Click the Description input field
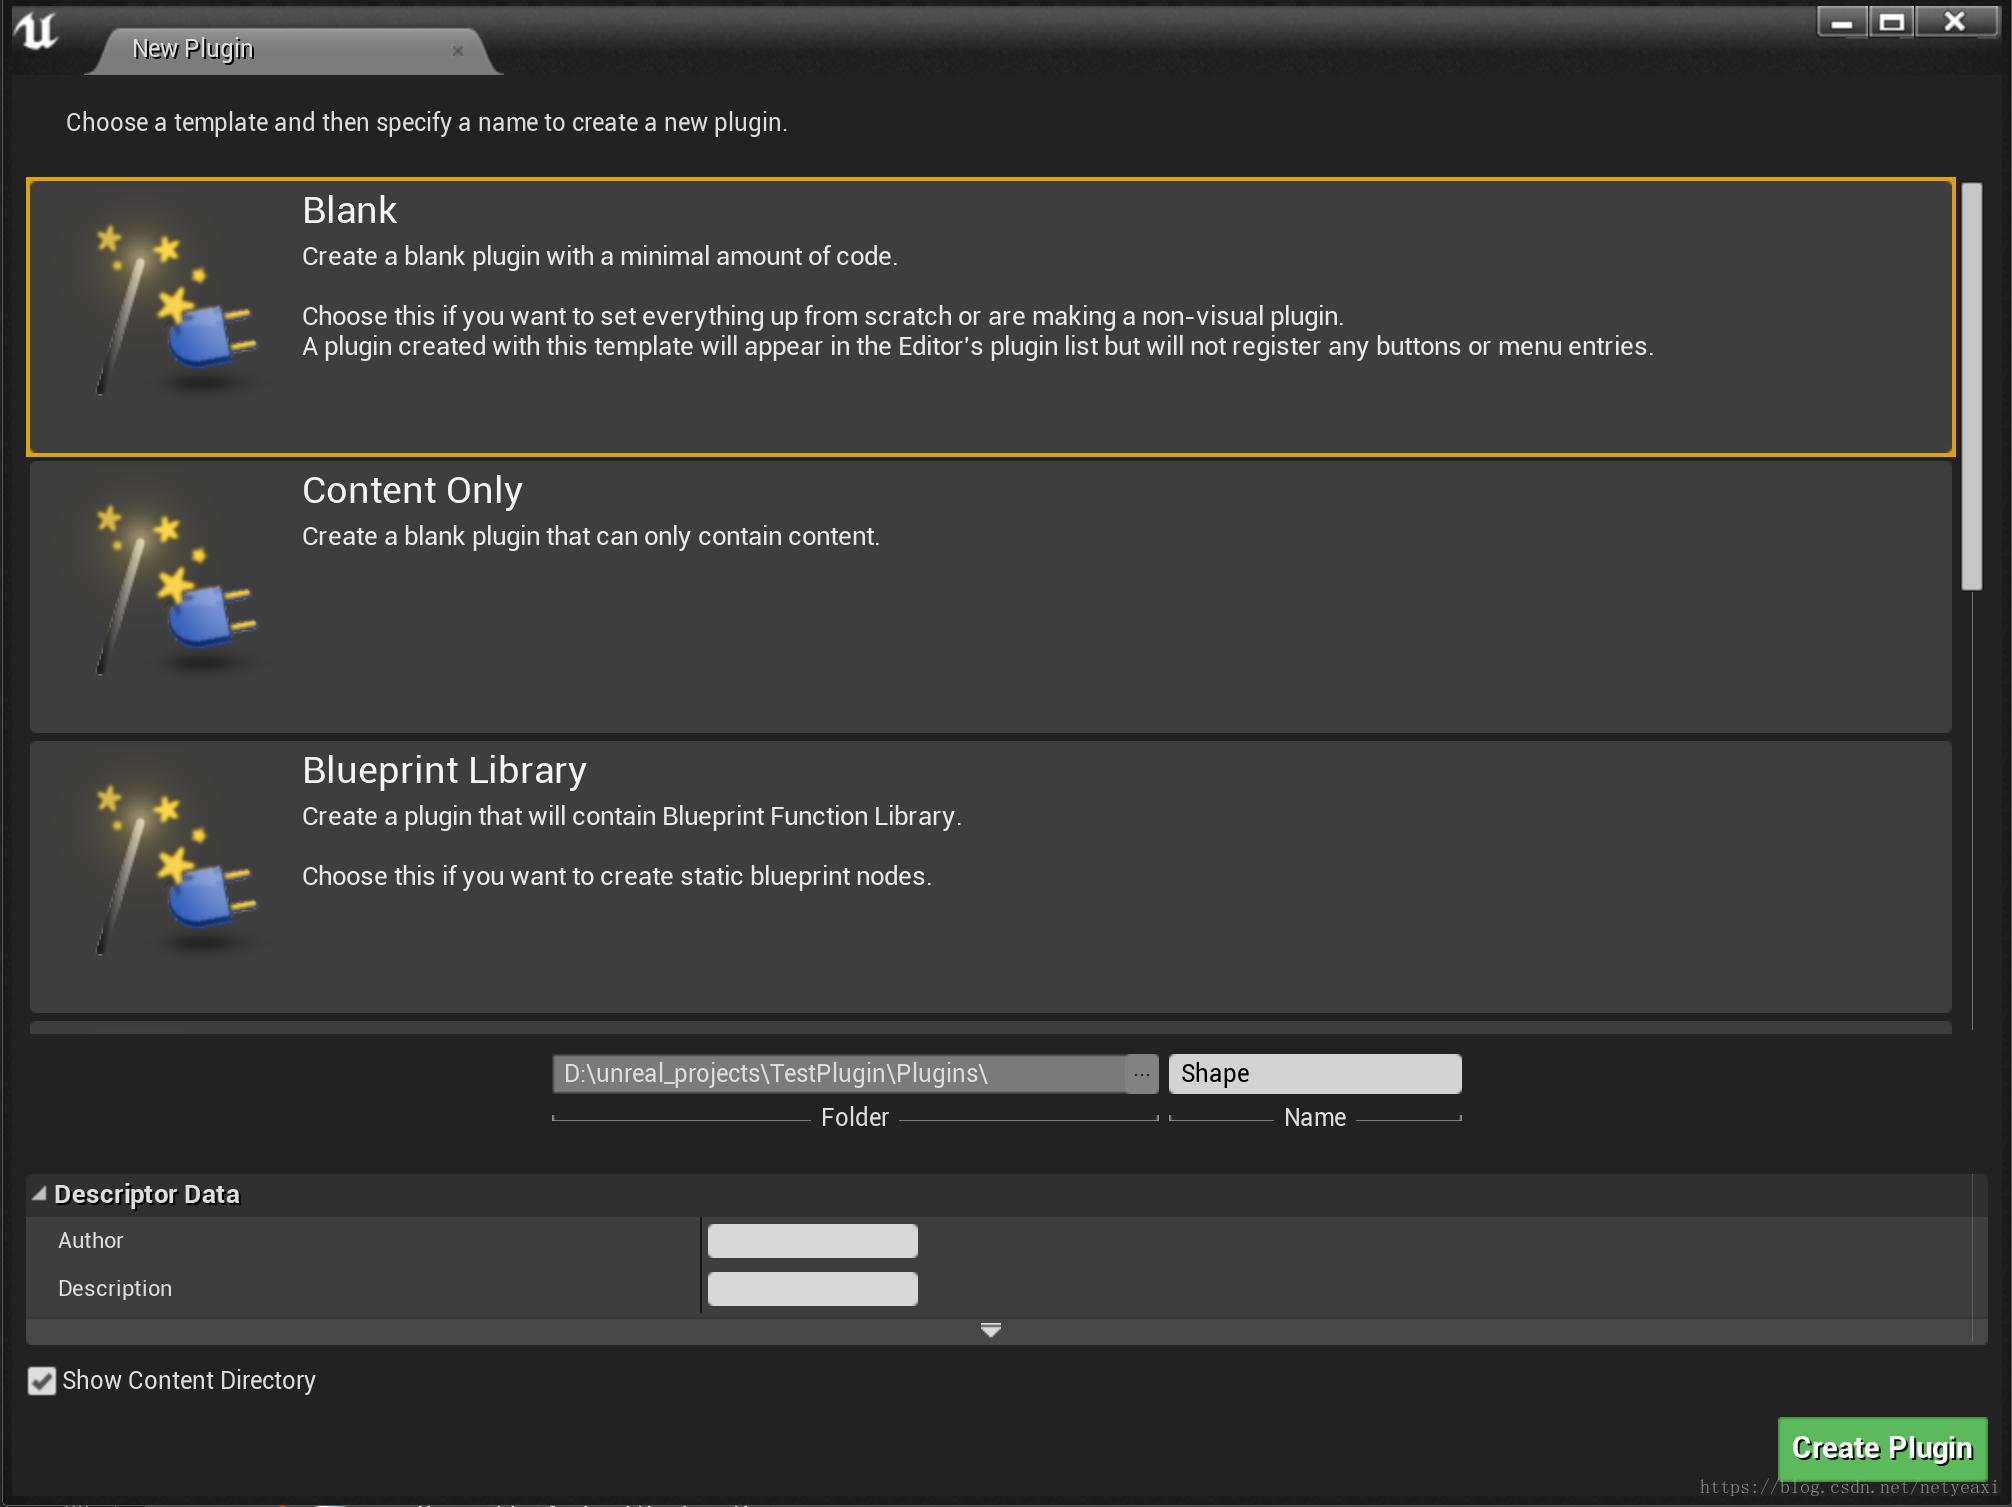Viewport: 2012px width, 1507px height. [811, 1288]
